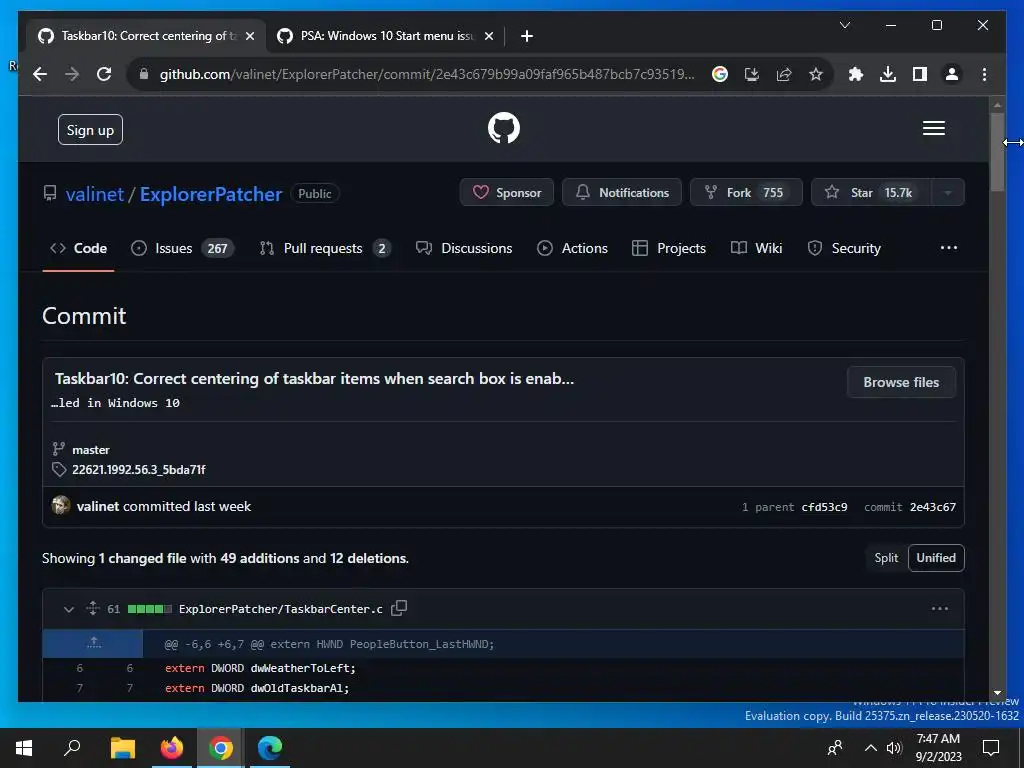Screen dimensions: 1024x768
Task: Open the Chrome extensions puzzle icon
Action: (856, 74)
